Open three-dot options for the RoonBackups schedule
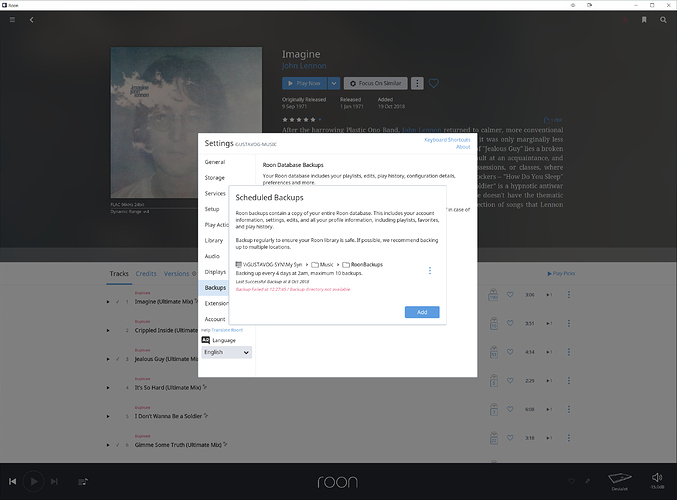The image size is (677, 500). pyautogui.click(x=430, y=270)
